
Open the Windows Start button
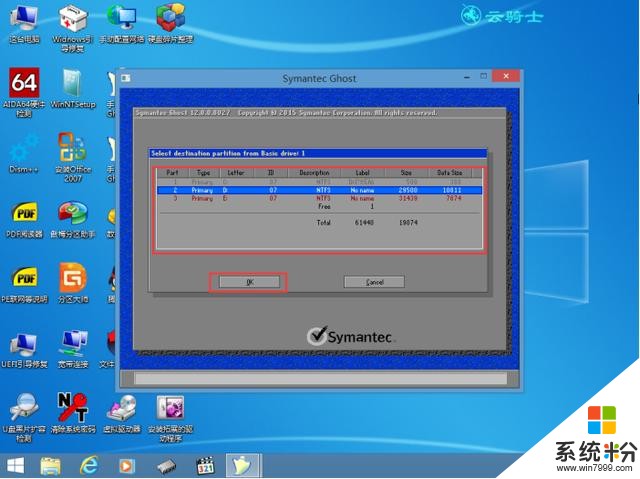pyautogui.click(x=16, y=466)
